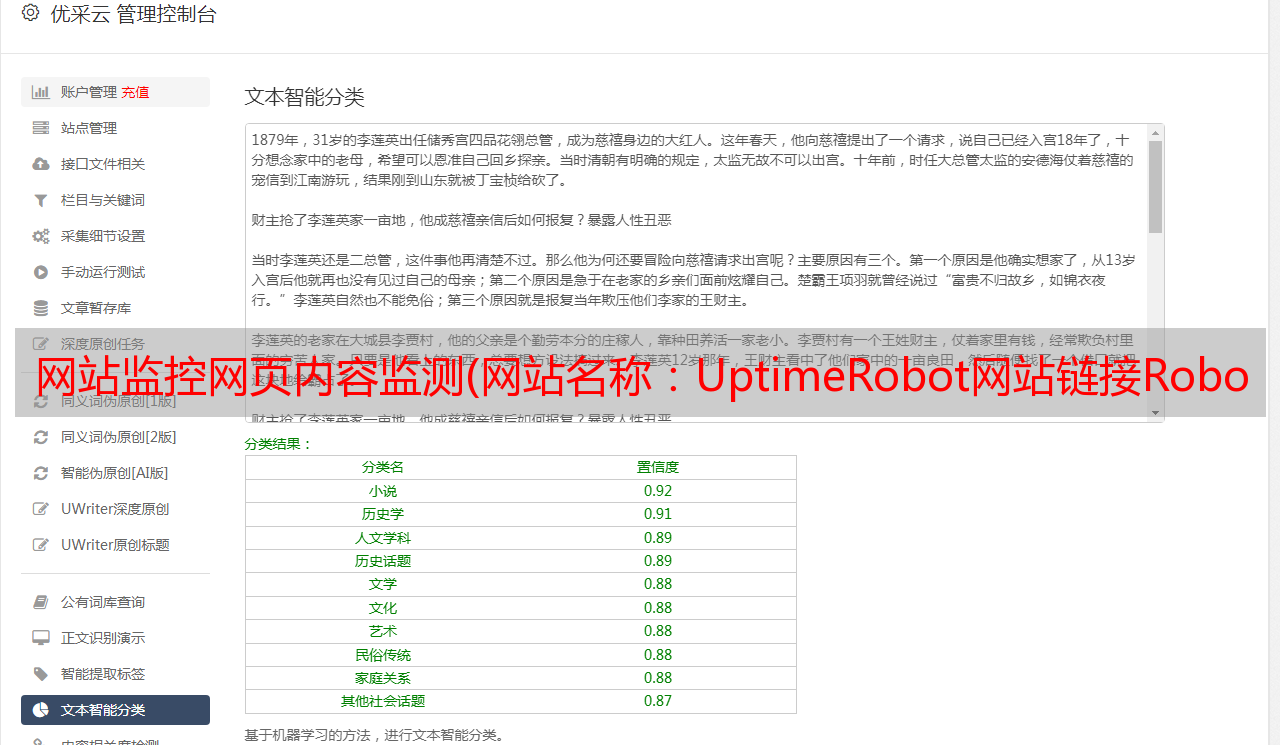Image resolution: width=1280 pixels, height=745 pixels.
Task: Click the 民俗传统 category cell
Action: point(383,655)
